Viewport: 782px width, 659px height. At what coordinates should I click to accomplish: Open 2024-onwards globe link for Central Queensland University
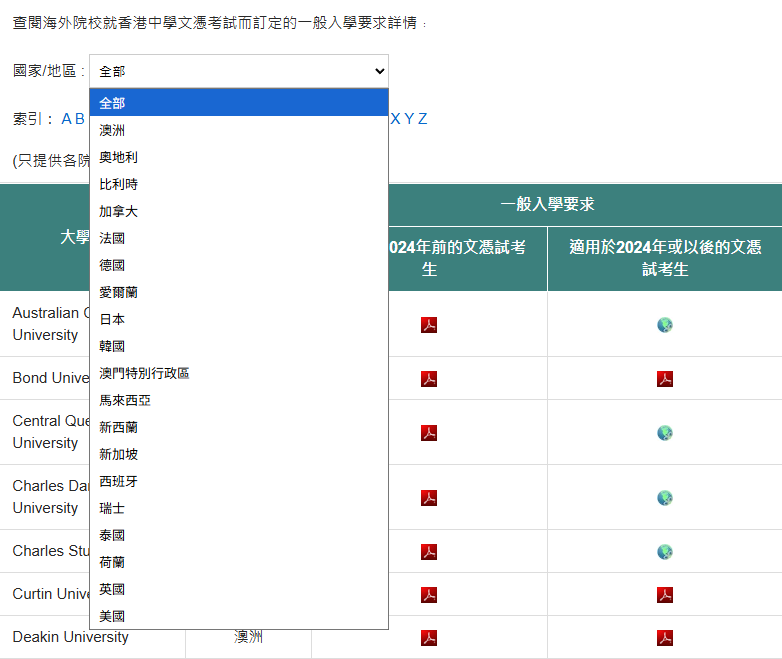pos(665,433)
